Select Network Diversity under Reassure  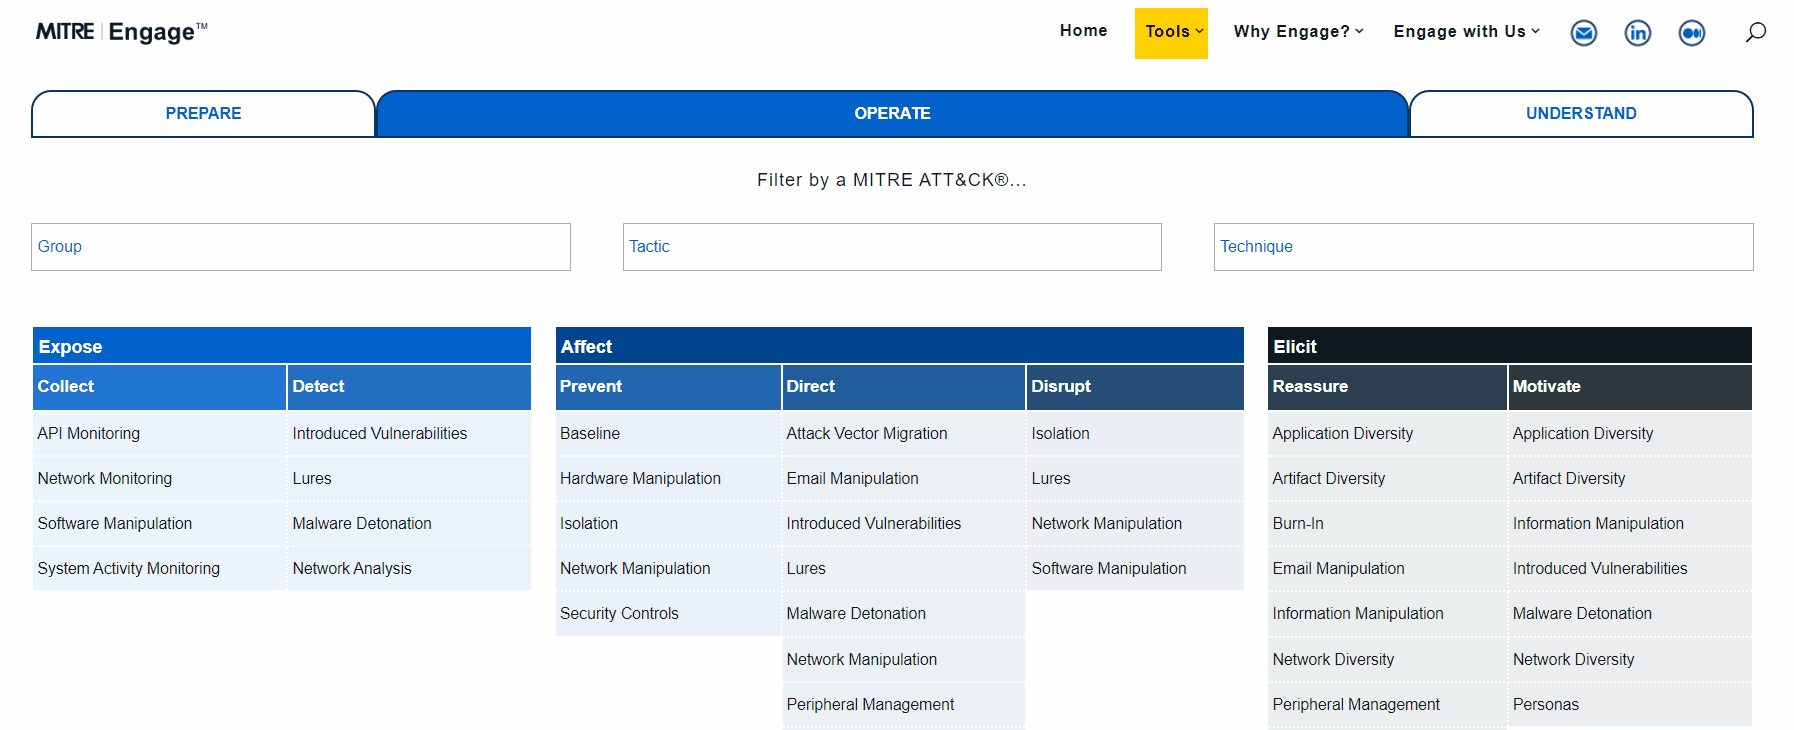click(x=1333, y=660)
